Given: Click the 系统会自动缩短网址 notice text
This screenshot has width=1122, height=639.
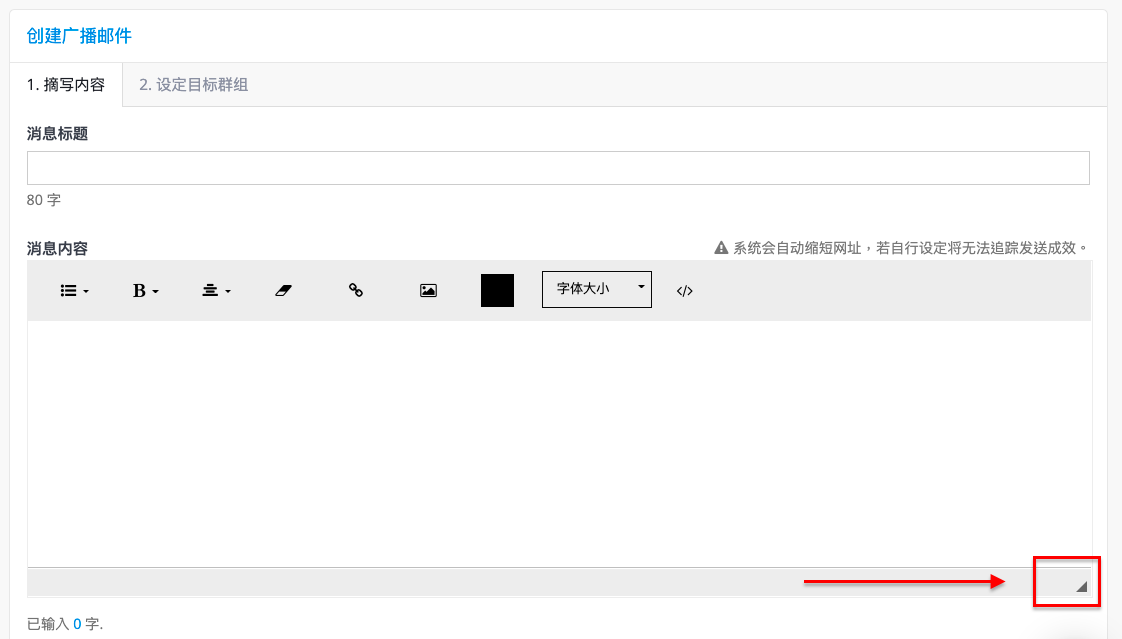Looking at the screenshot, I should (x=910, y=248).
